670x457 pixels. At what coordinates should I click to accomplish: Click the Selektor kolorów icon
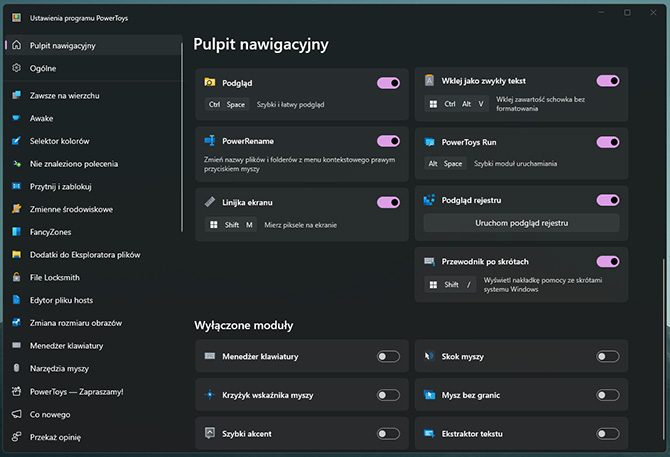pyautogui.click(x=16, y=141)
